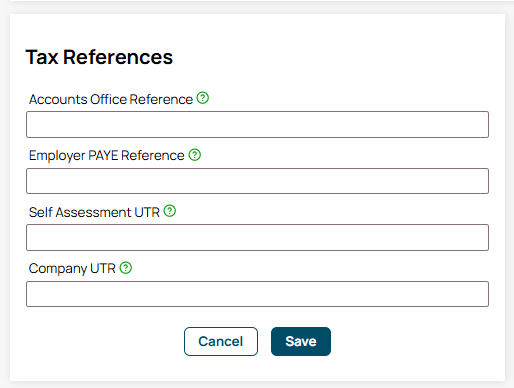Select the Self Assessment UTR text box
This screenshot has height=388, width=514.
click(x=257, y=237)
